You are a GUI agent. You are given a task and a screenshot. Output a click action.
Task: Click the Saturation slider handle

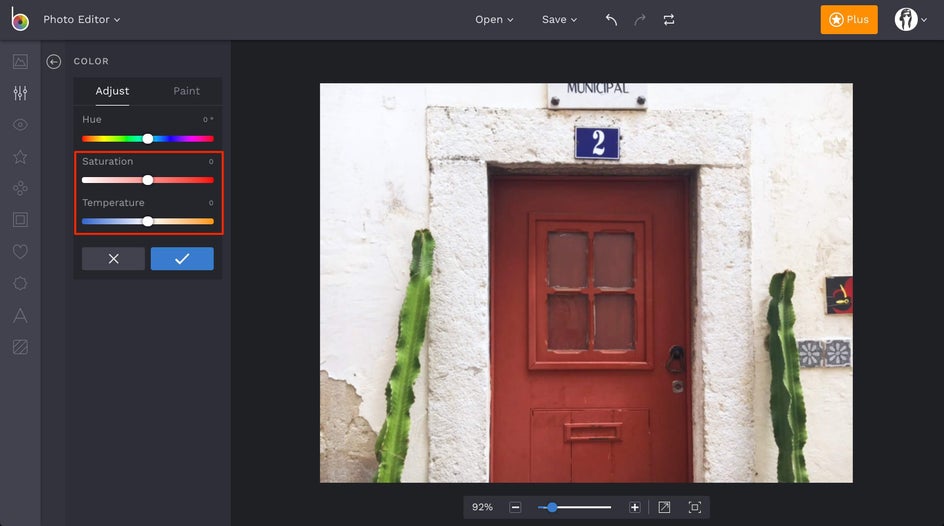148,180
